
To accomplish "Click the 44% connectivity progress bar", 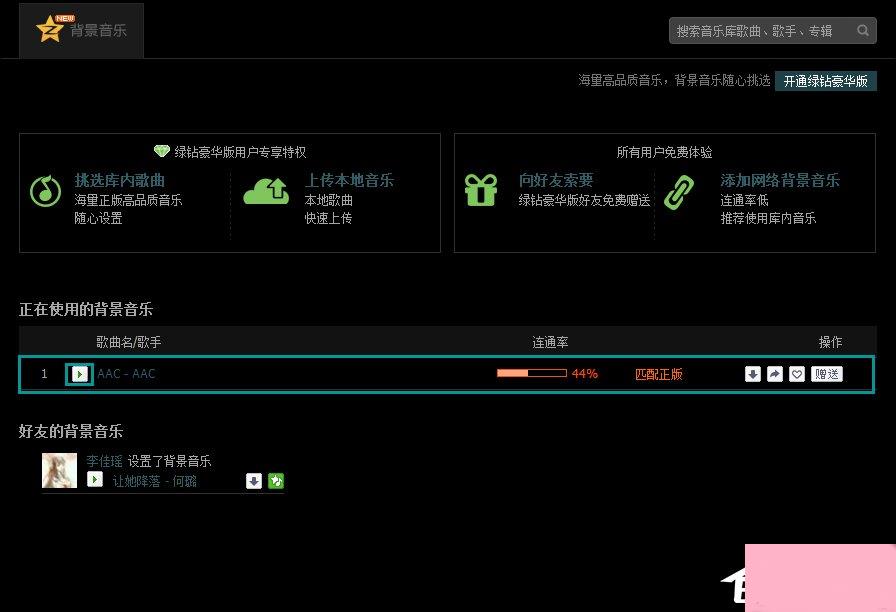I will 532,373.
